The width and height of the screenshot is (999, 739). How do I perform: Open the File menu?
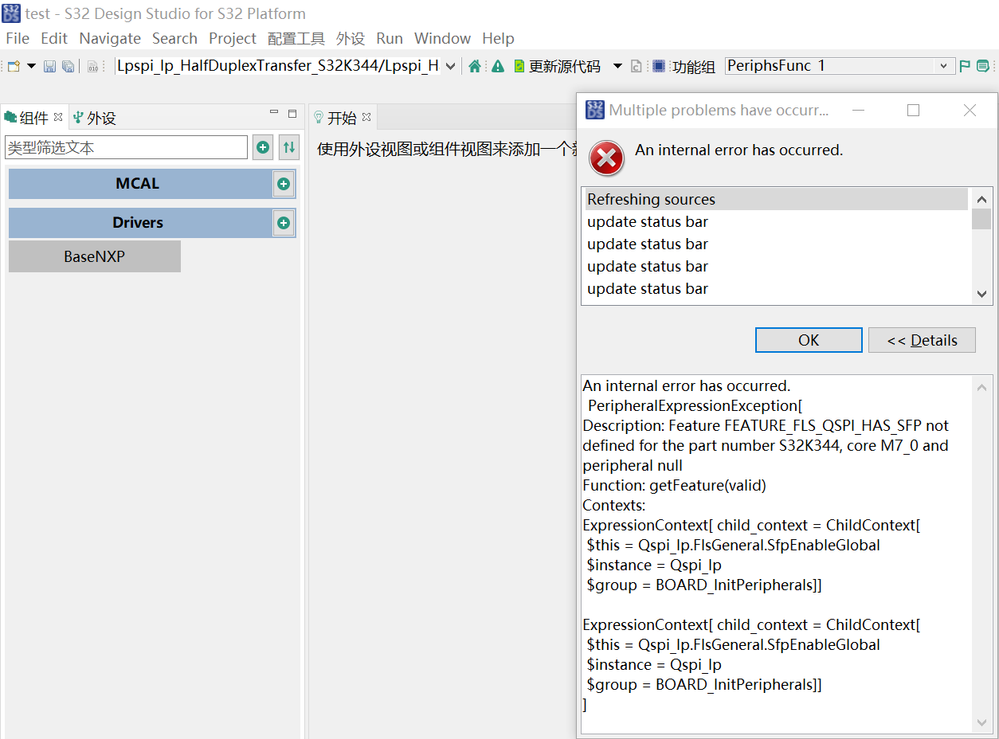tap(18, 38)
